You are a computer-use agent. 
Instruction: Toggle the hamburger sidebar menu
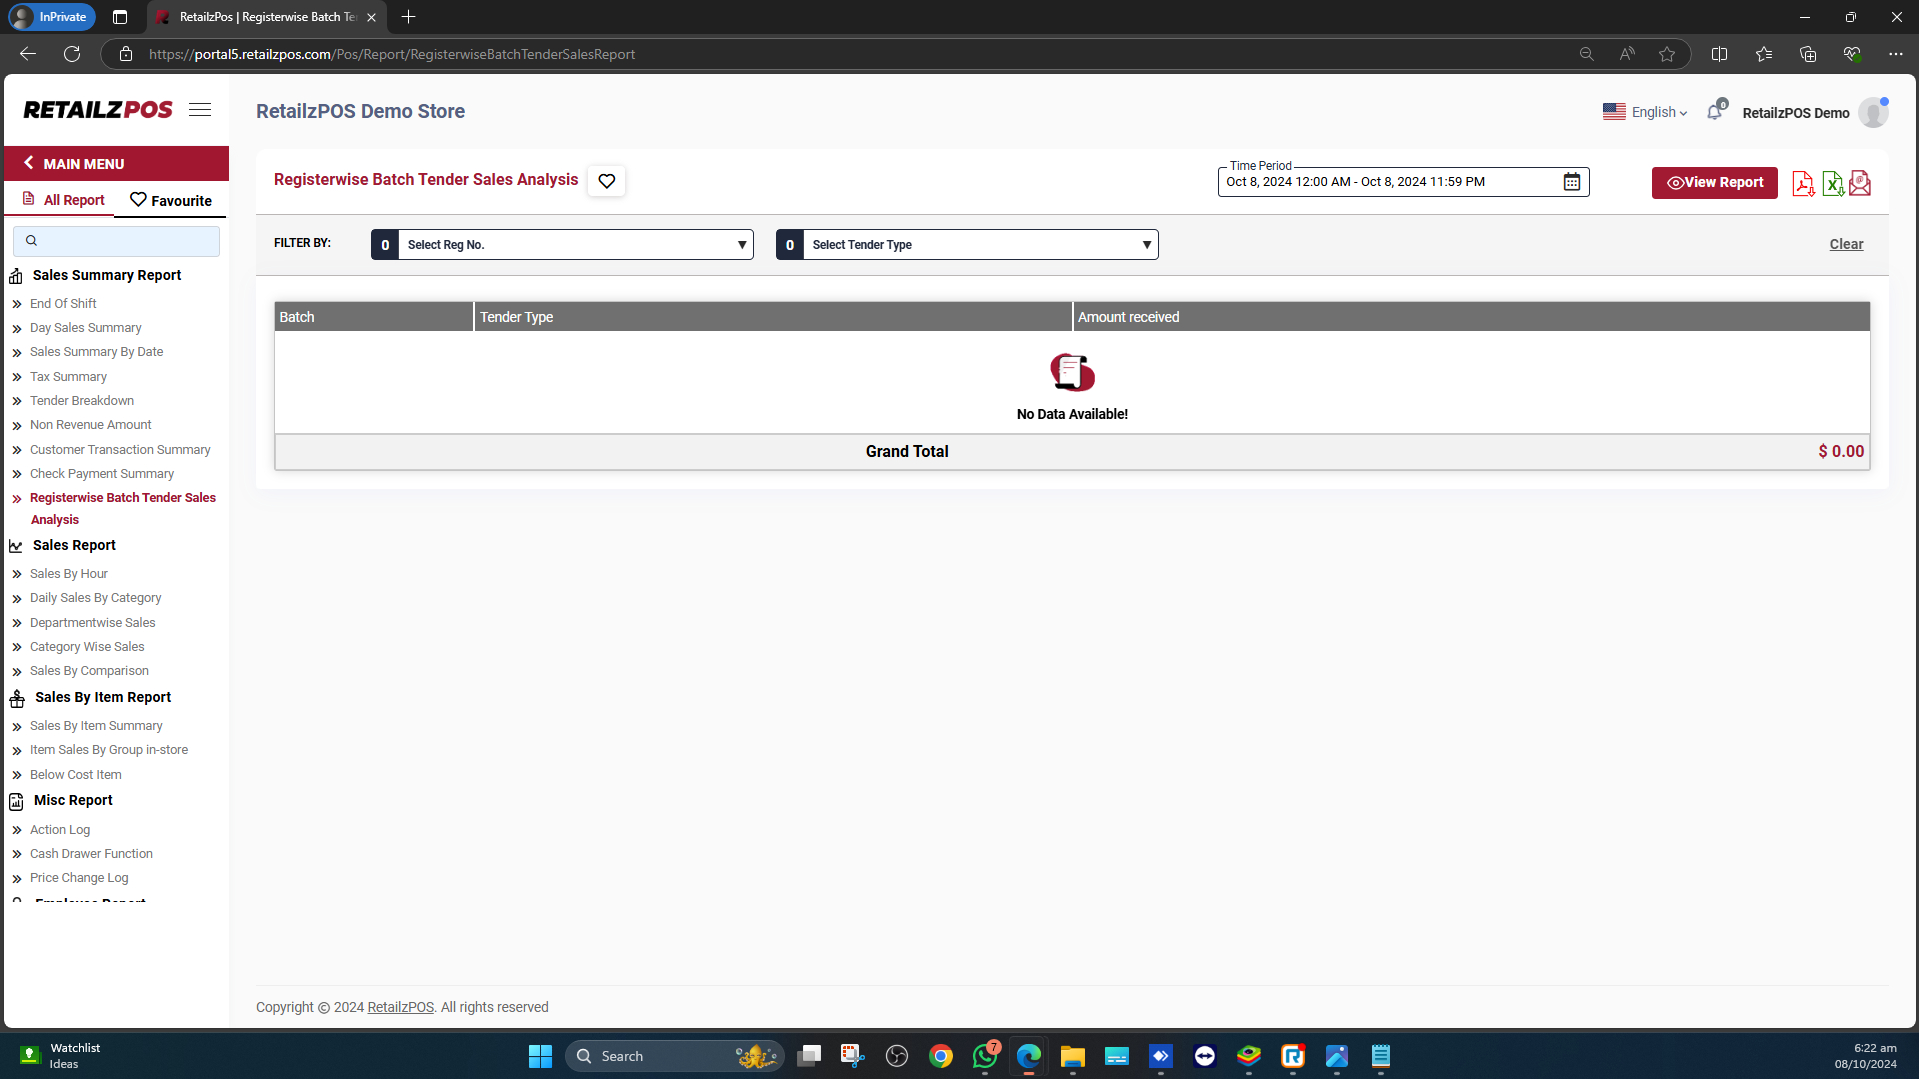pos(200,110)
